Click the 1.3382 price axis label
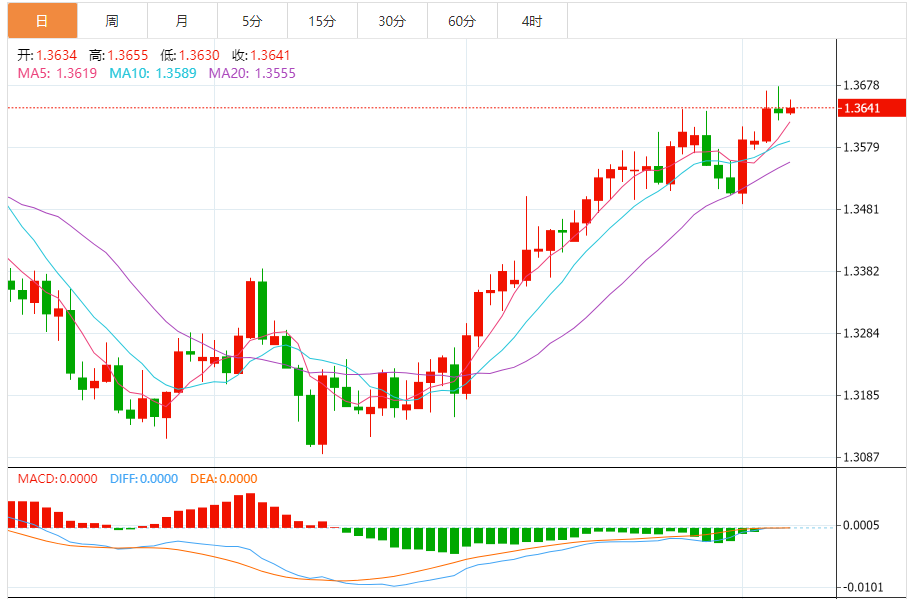The height and width of the screenshot is (599, 914). click(861, 272)
